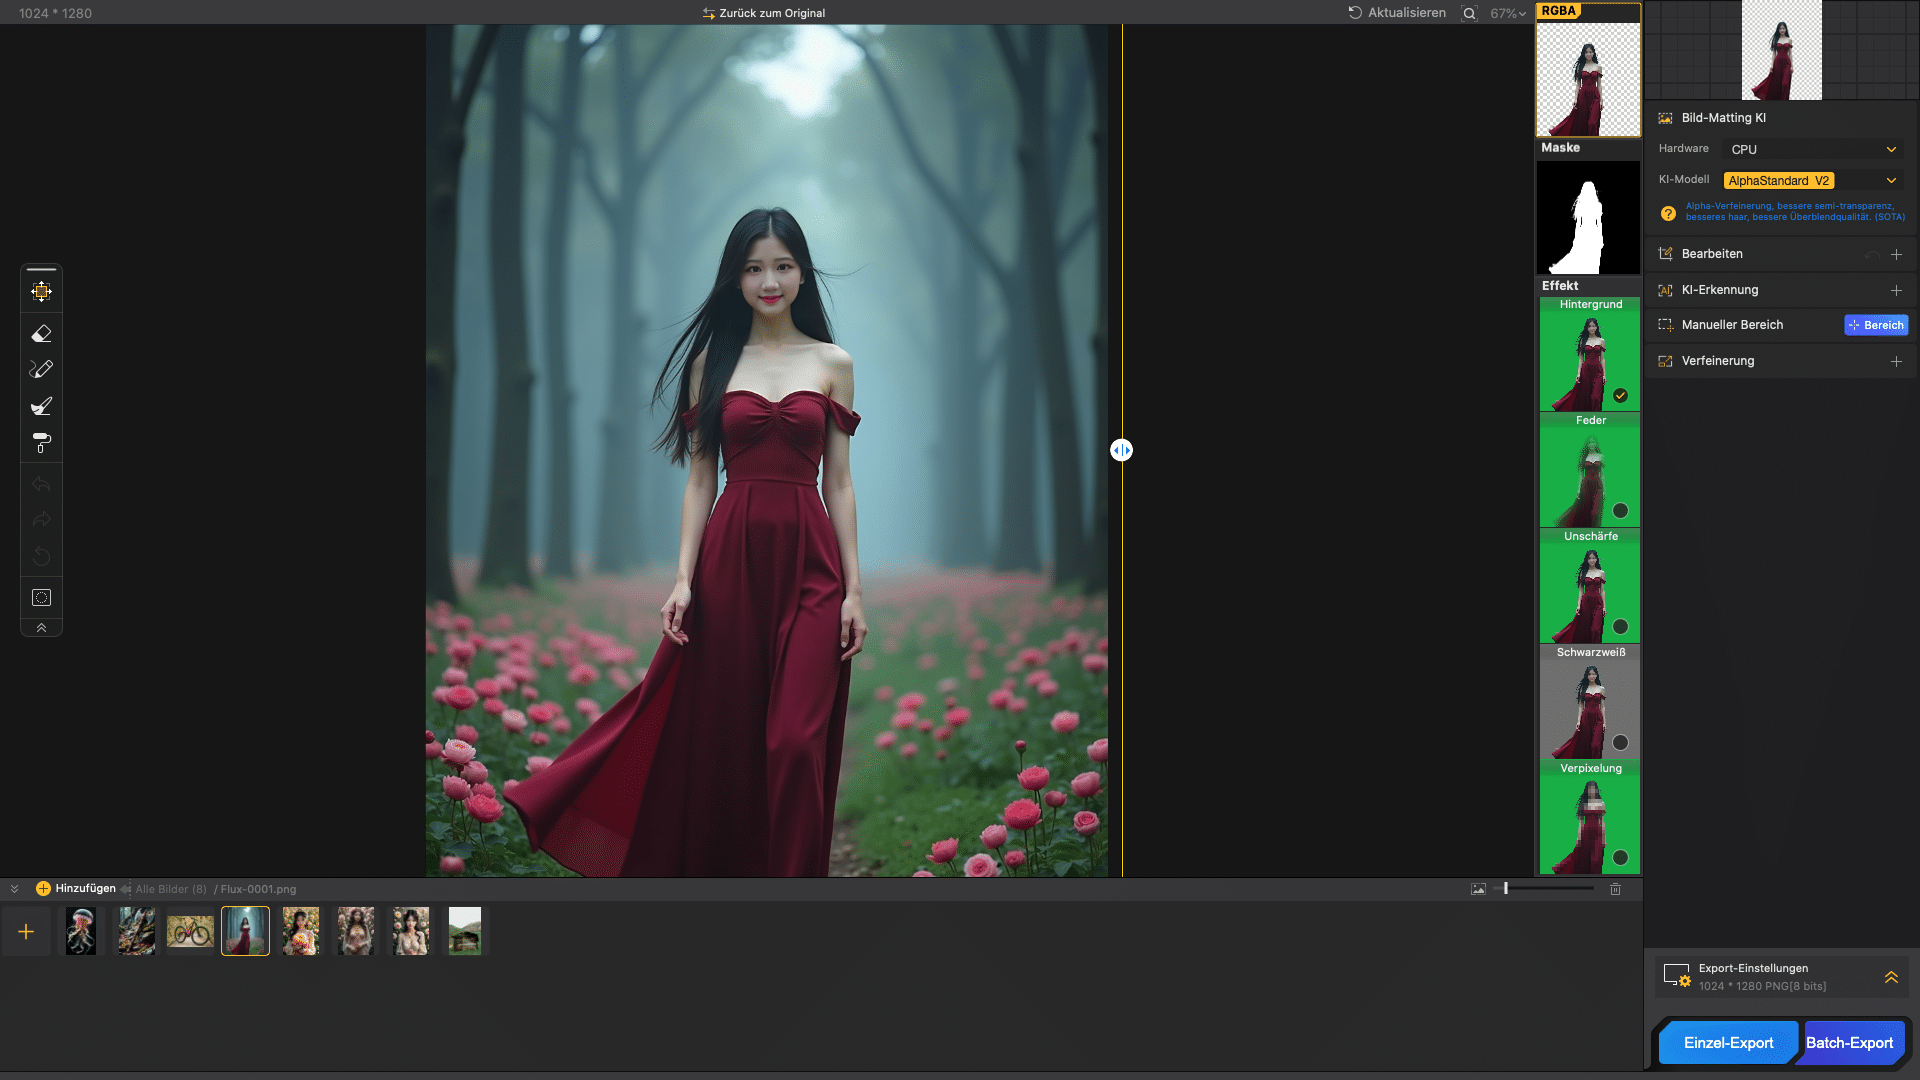The image size is (1920, 1080).
Task: Select the move/pan tool icon
Action: pos(41,291)
